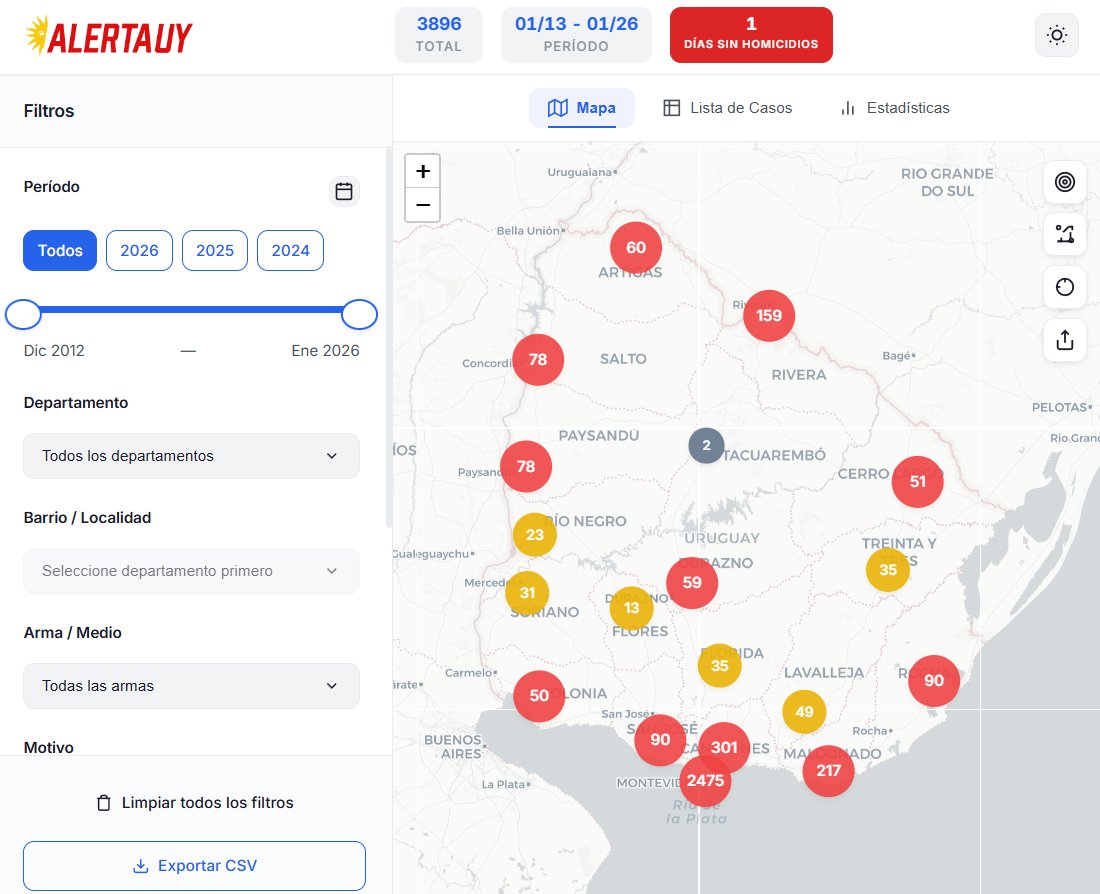Open the Estadísticas tab
Image resolution: width=1100 pixels, height=894 pixels.
click(894, 108)
